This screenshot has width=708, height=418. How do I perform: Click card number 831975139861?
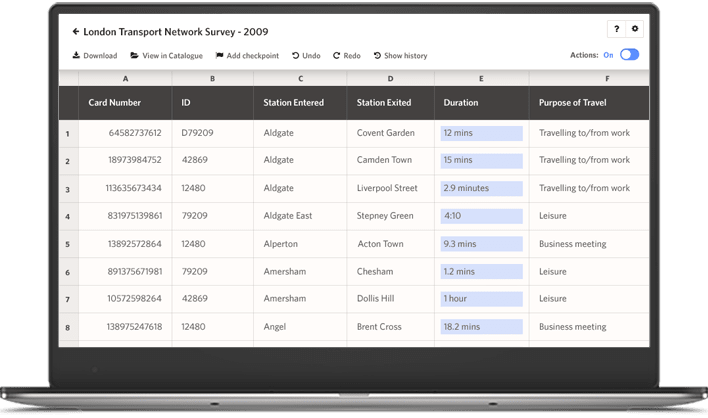click(x=135, y=216)
